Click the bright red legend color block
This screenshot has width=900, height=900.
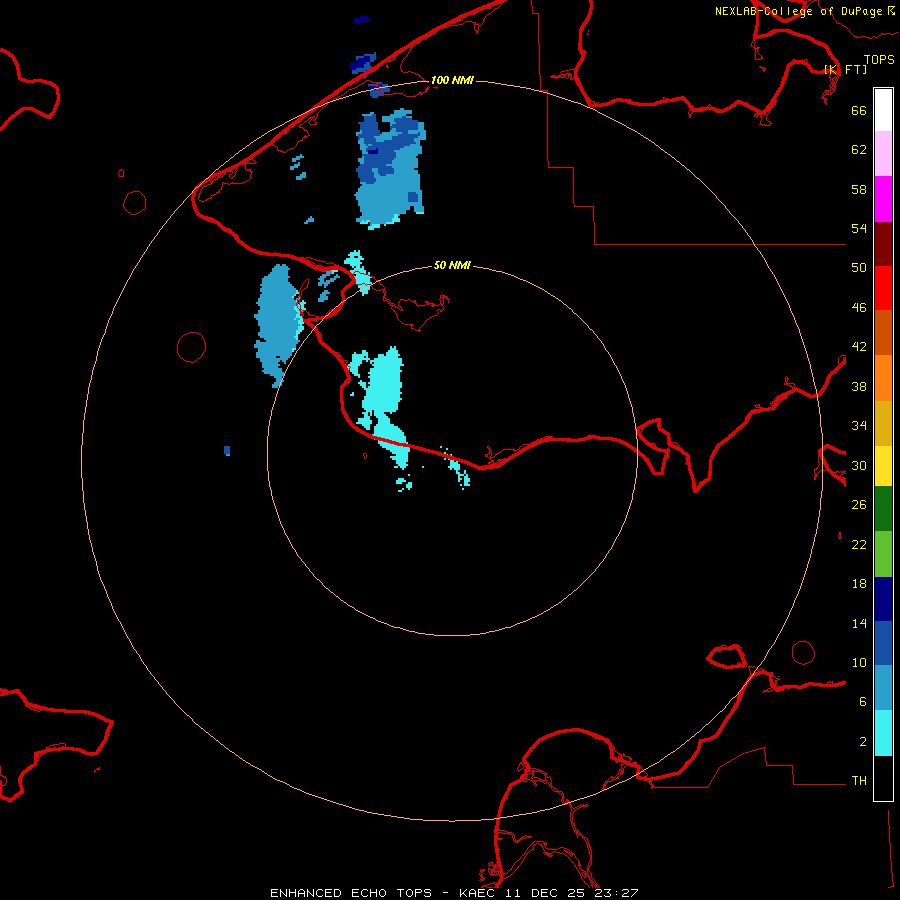883,288
